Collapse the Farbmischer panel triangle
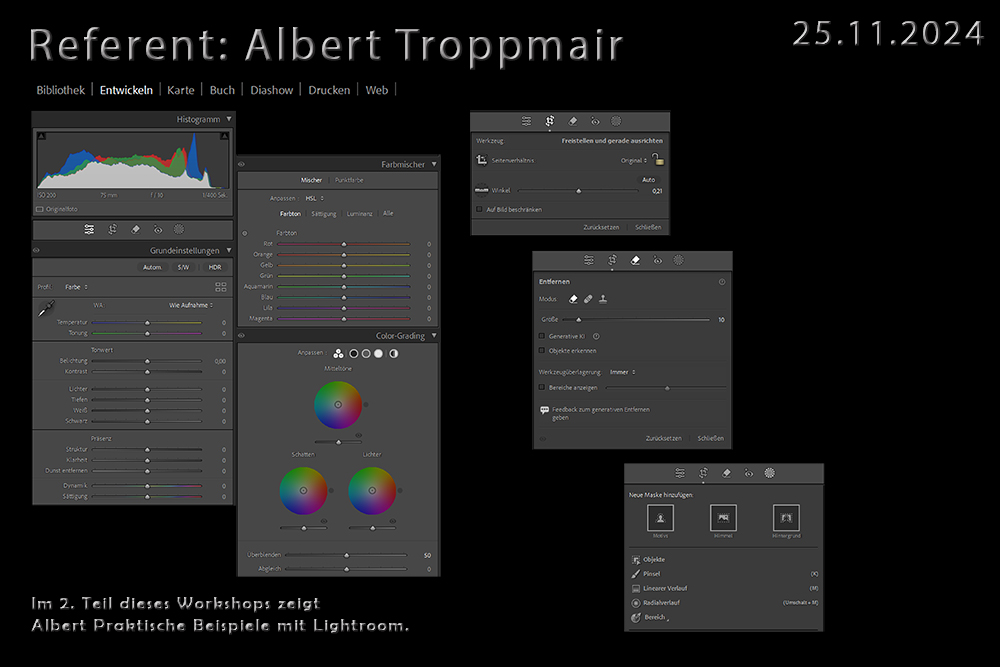 [x=434, y=164]
